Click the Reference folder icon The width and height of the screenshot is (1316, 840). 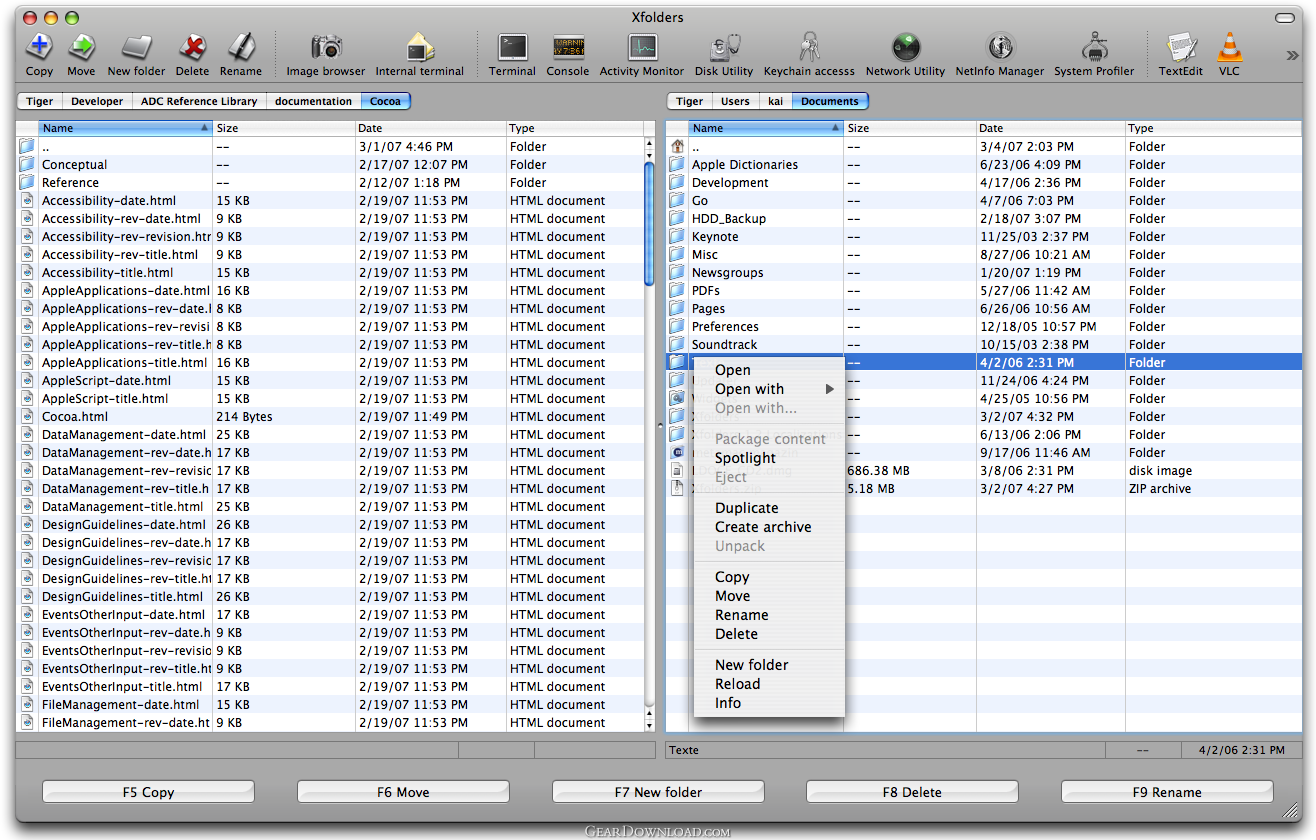point(27,183)
